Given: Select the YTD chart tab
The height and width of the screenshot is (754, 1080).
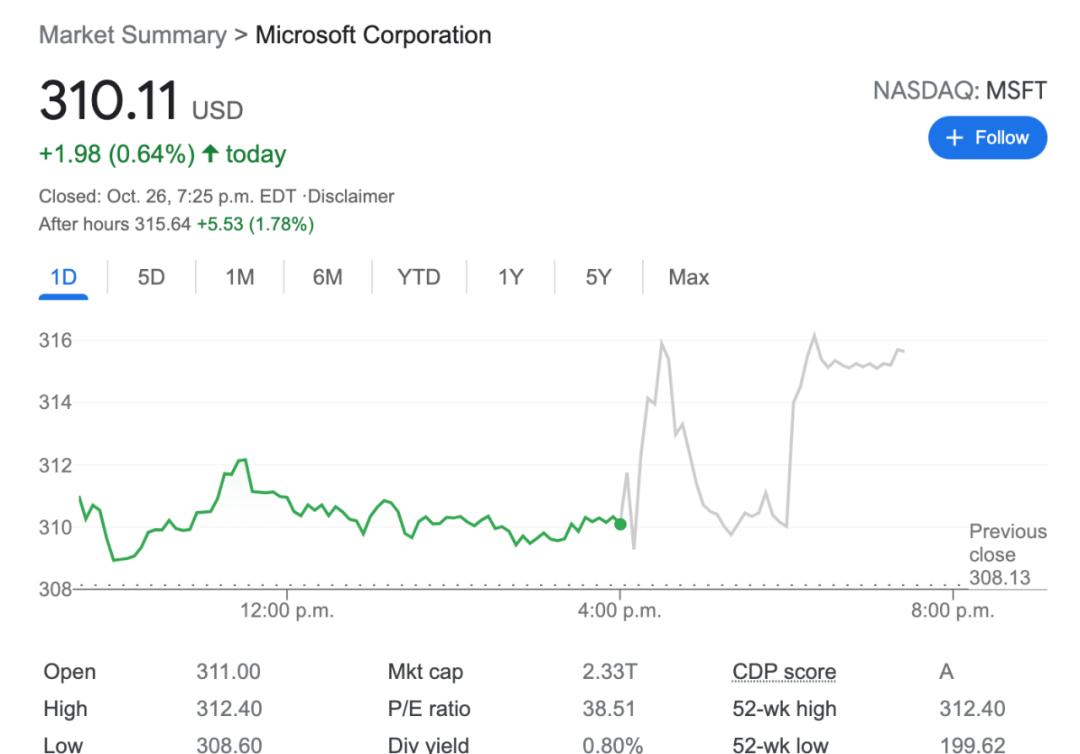Looking at the screenshot, I should [418, 277].
